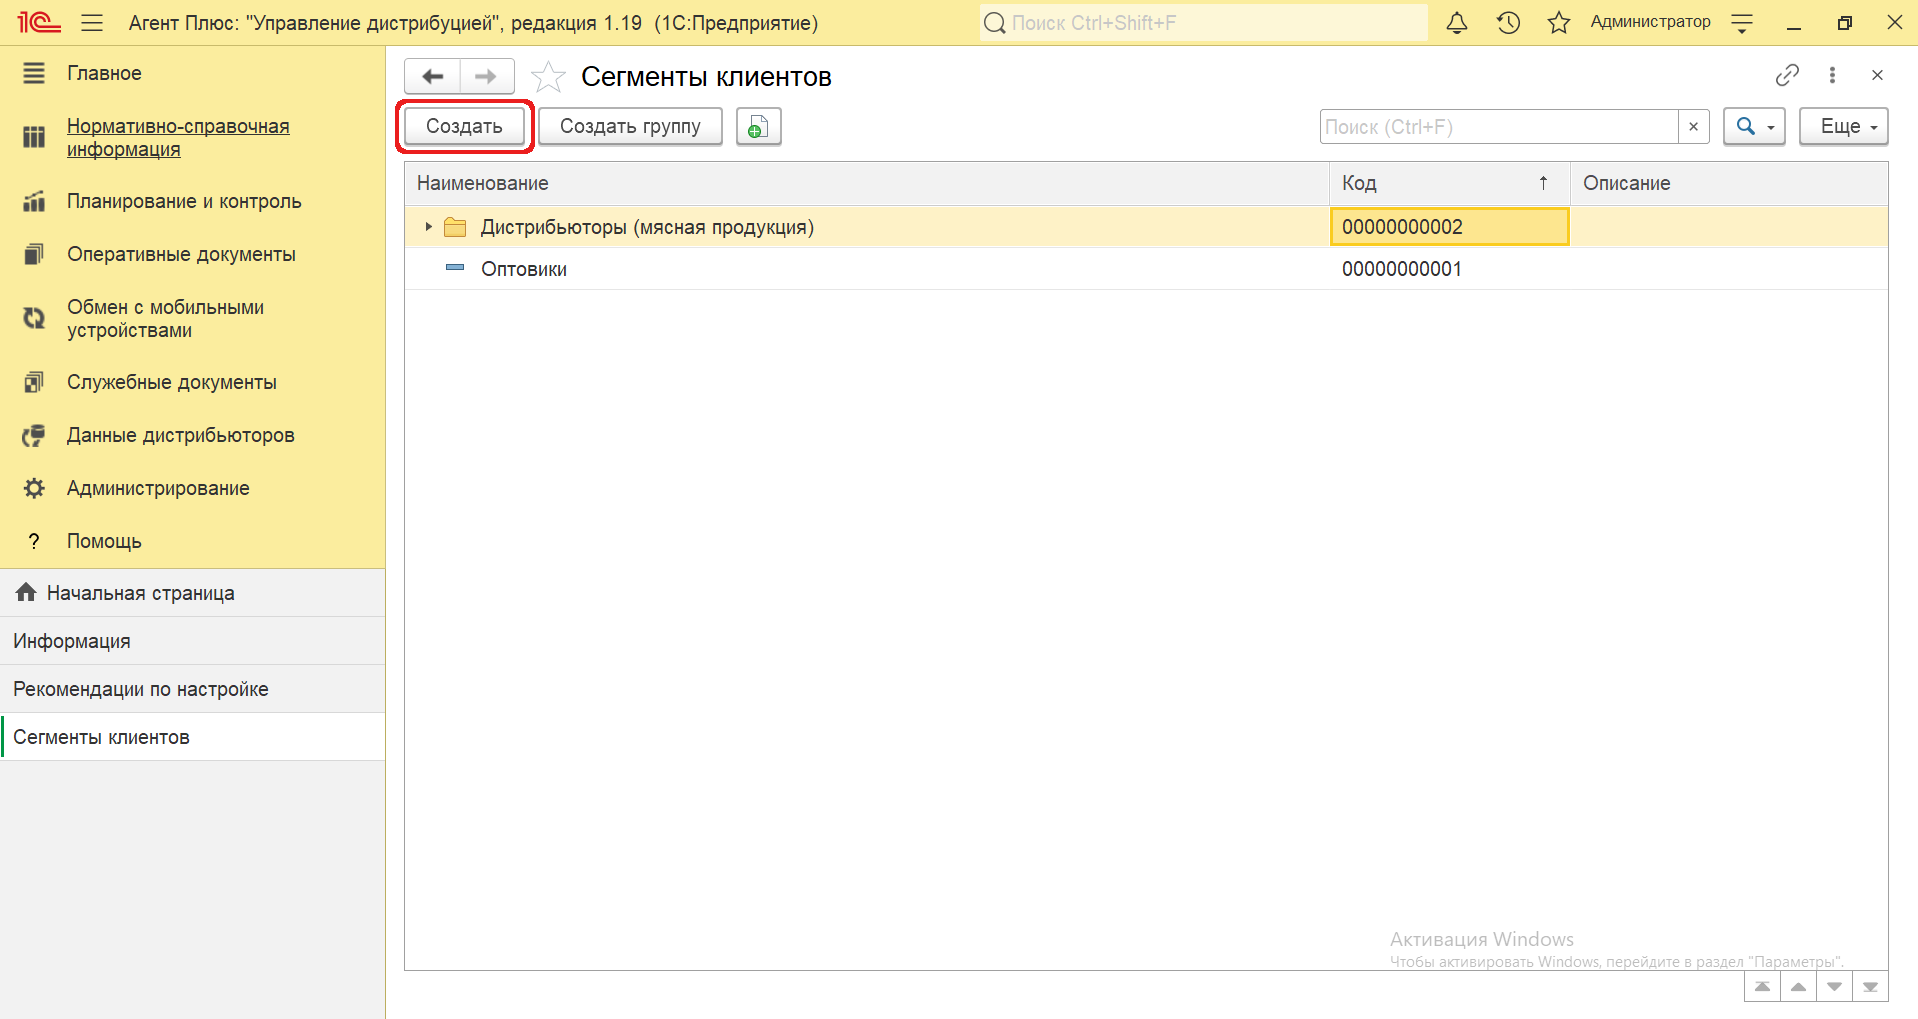Viewport: 1918px width, 1019px height.
Task: Open the service settings menu near Администратор
Action: (x=1742, y=23)
